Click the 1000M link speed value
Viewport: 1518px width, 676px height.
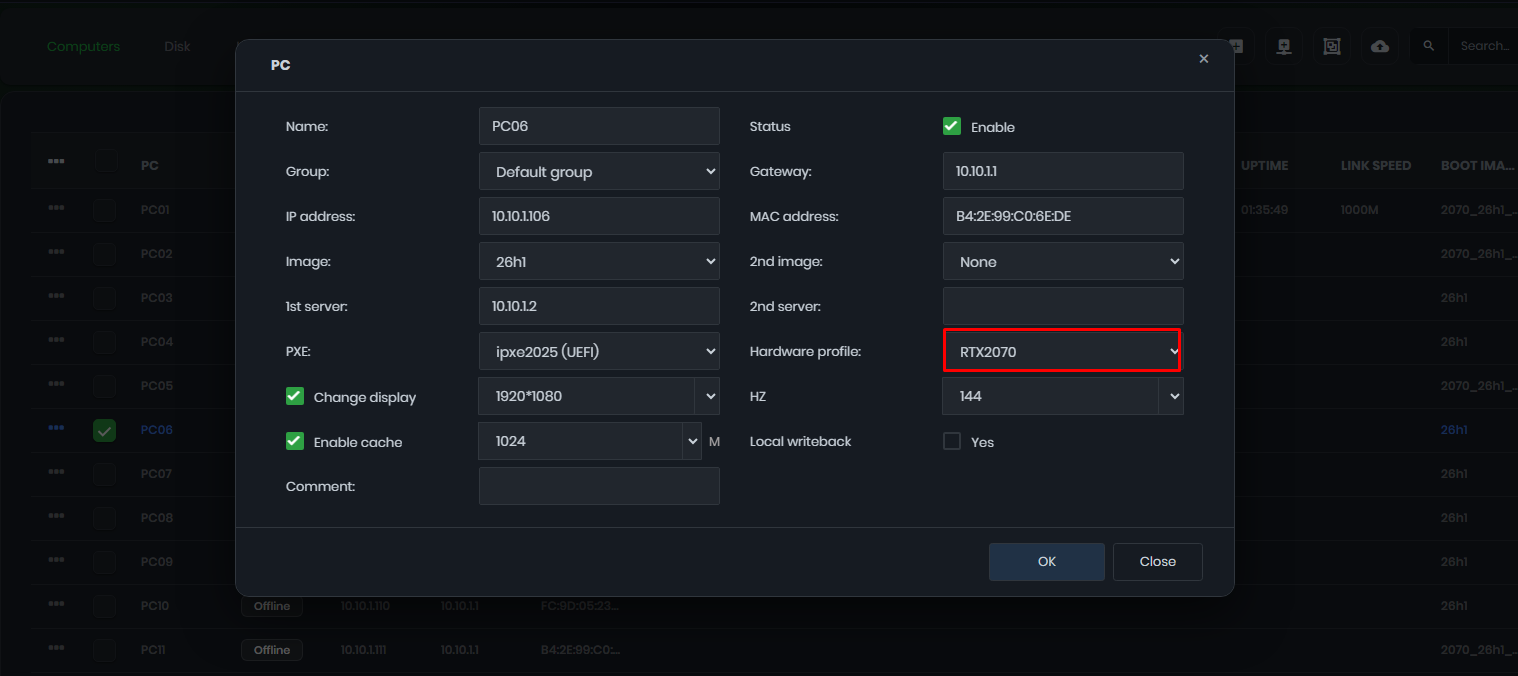[1360, 210]
